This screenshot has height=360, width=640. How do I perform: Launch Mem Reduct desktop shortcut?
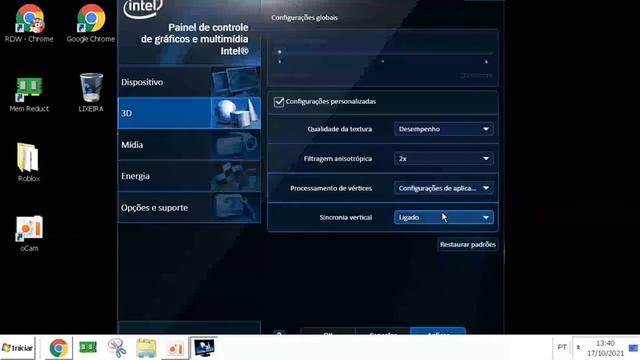pos(29,94)
